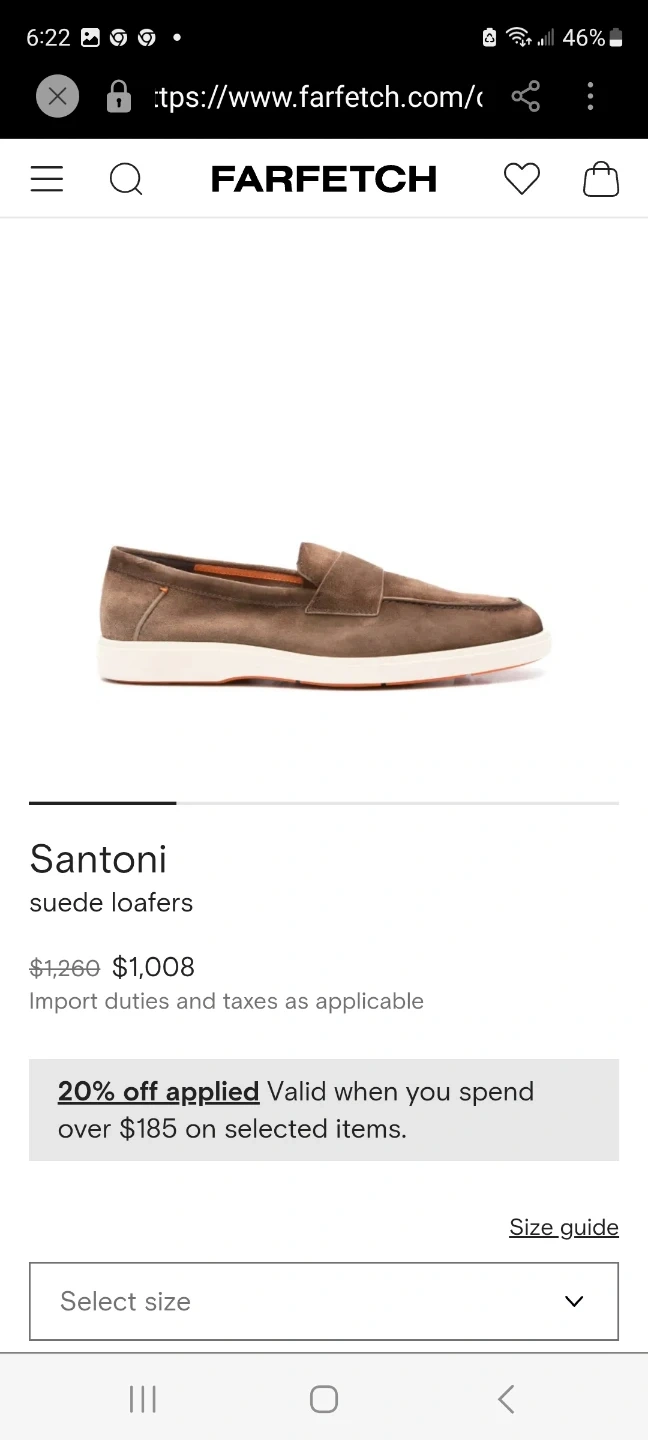Tap the 20% off applied link

[158, 1091]
